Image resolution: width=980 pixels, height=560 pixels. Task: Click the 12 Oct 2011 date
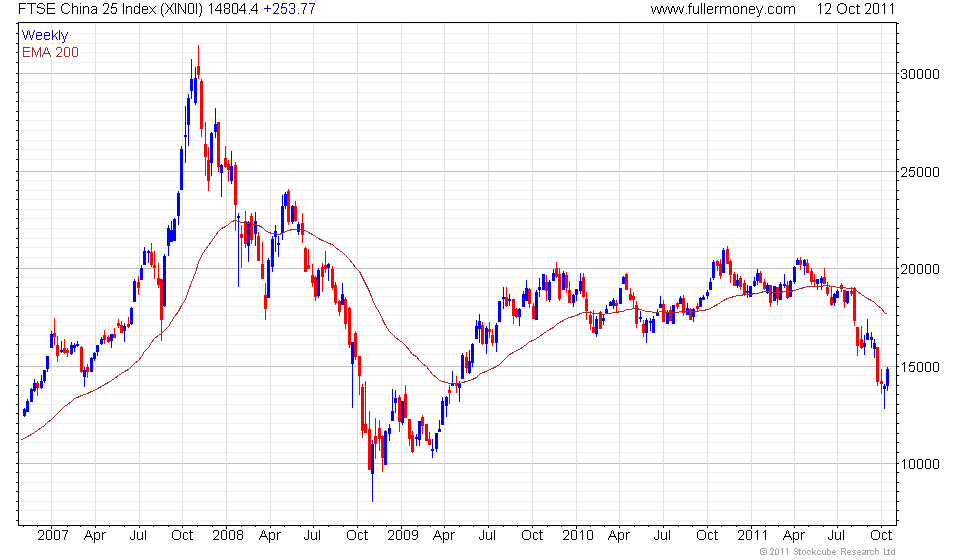(x=856, y=9)
